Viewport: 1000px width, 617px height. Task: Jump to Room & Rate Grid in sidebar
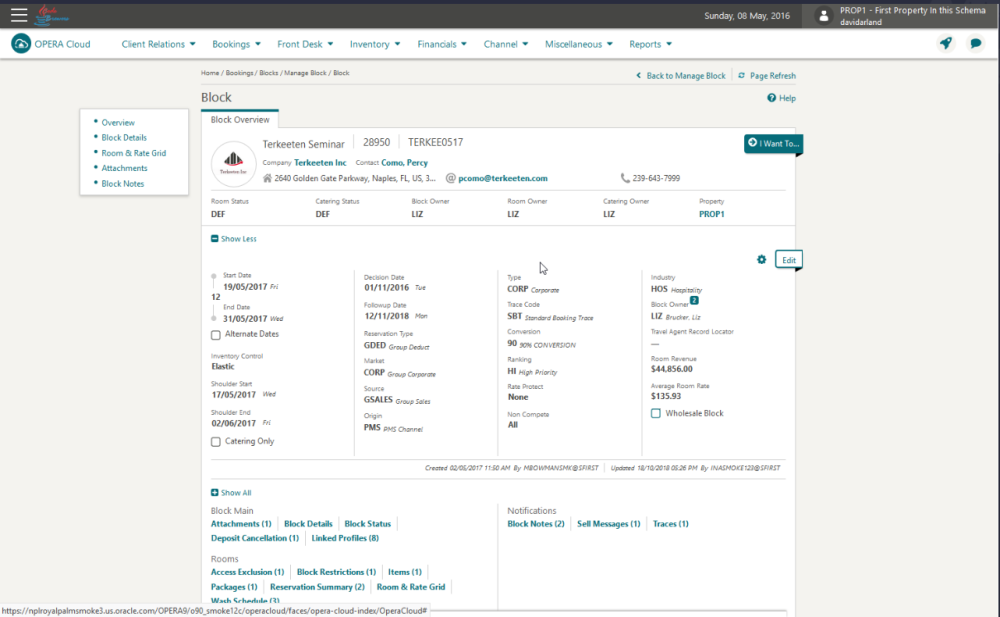(133, 153)
